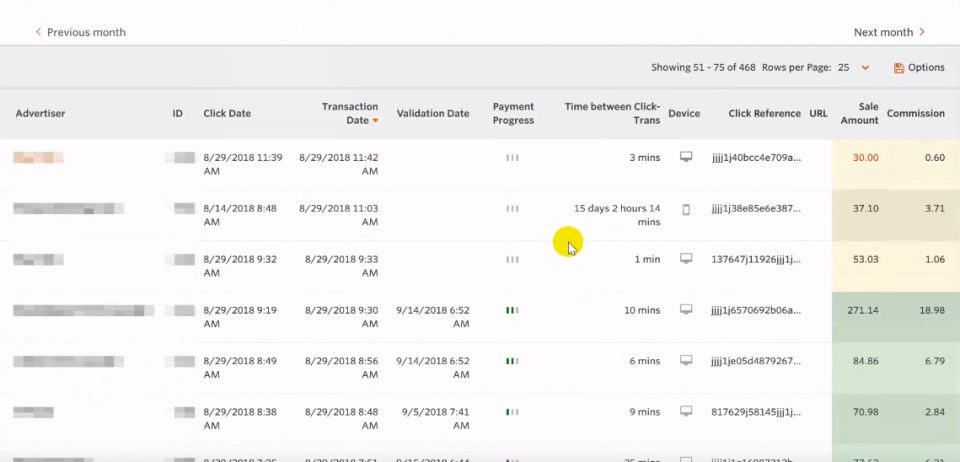Sort by Advertiser column header

(40, 113)
